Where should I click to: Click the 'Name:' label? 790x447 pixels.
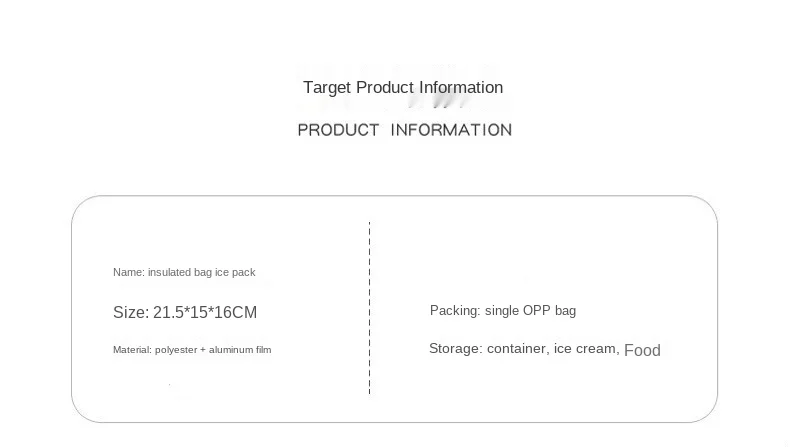[x=129, y=272]
